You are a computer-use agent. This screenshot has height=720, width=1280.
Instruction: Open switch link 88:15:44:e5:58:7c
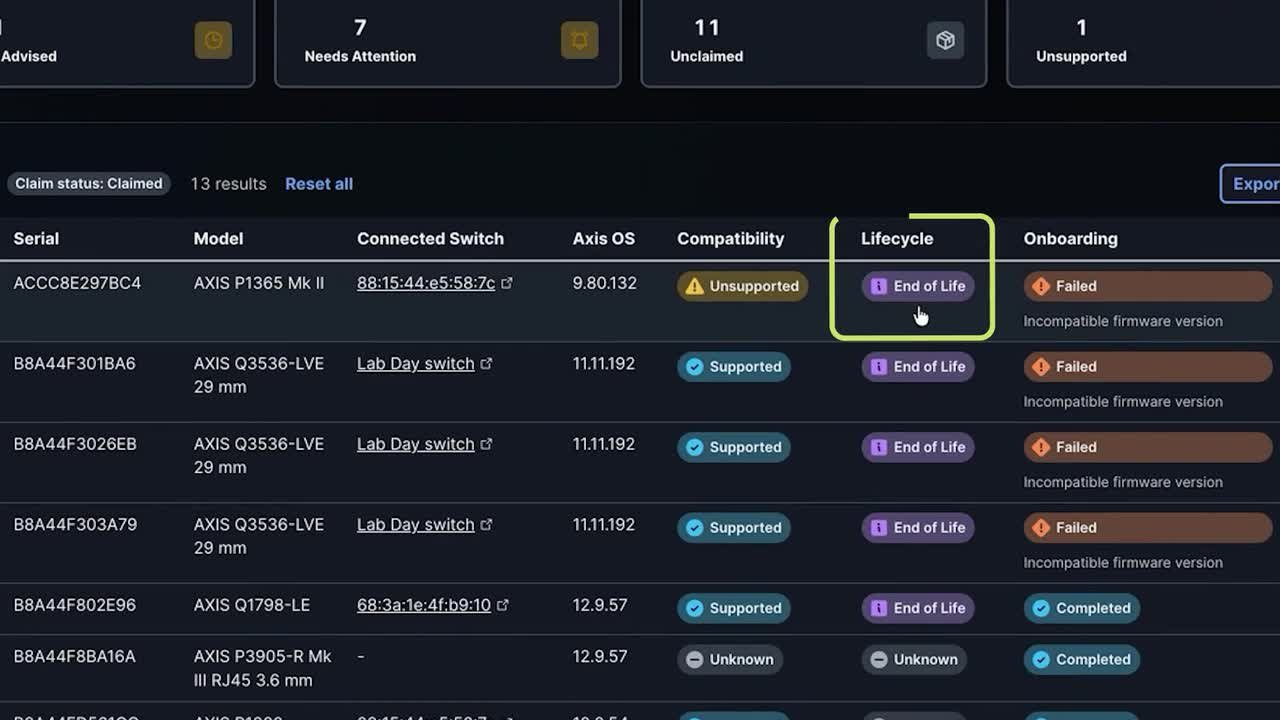point(426,283)
